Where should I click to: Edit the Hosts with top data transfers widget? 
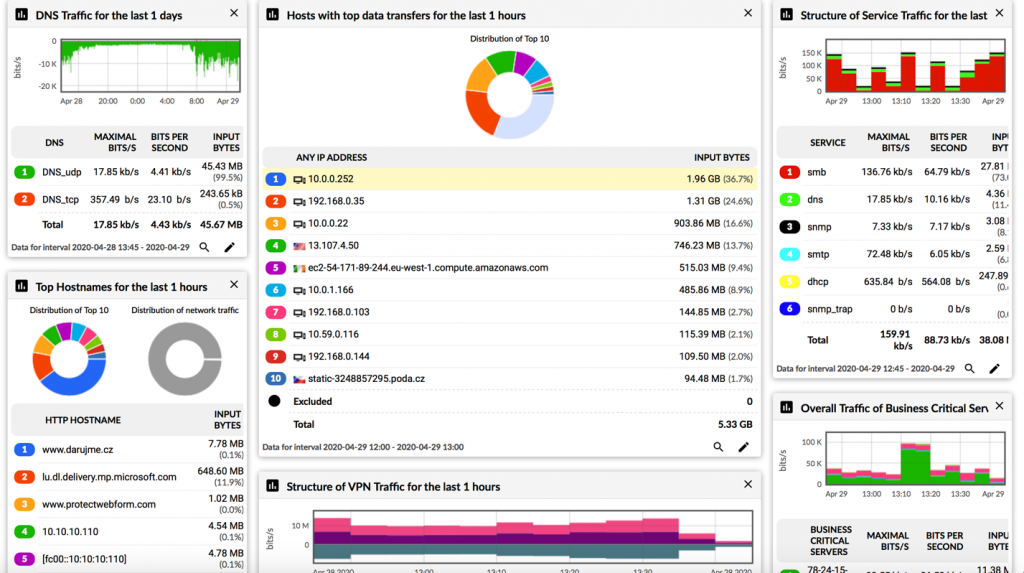[x=743, y=447]
